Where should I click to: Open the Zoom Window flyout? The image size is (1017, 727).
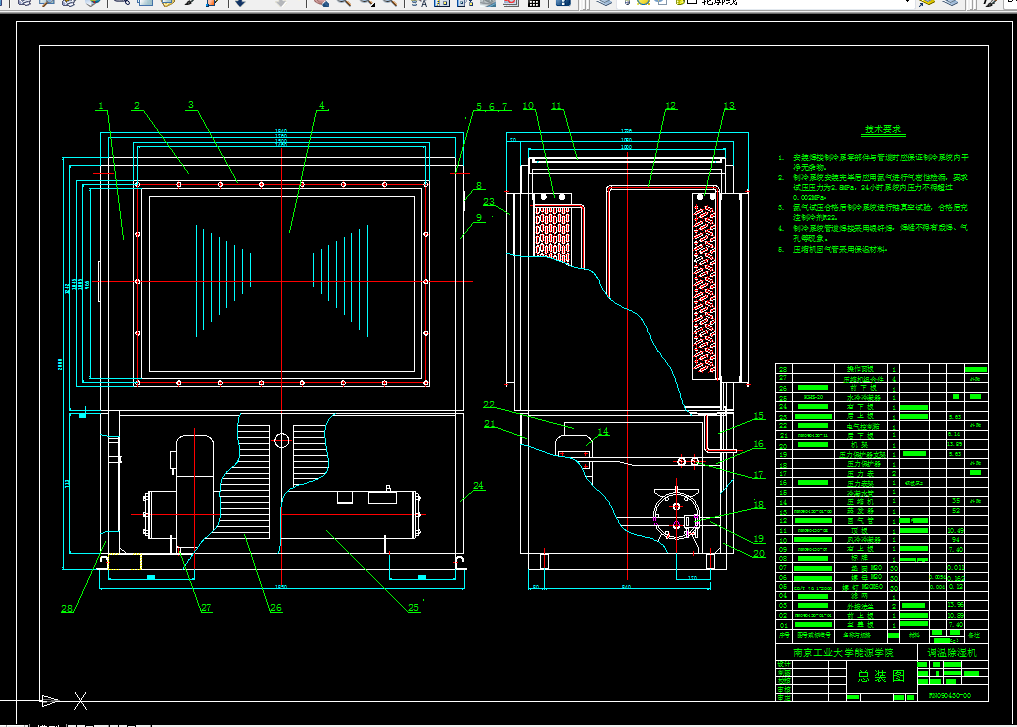coord(367,3)
